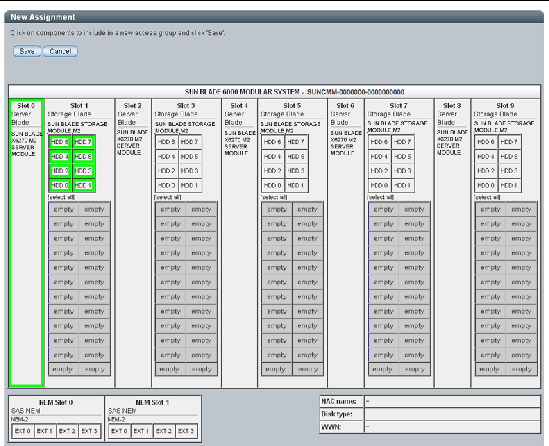Screen dimensions: 549x446
Task: Select HDD 7 in Slot 7
Action: [403, 142]
